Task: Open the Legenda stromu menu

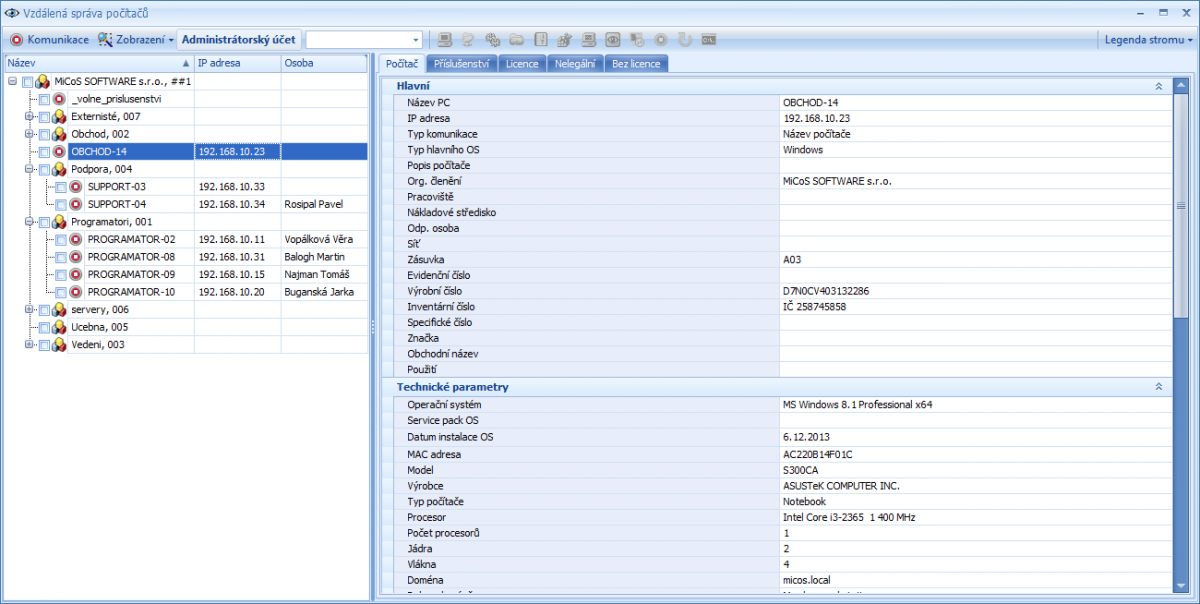Action: tap(1148, 40)
